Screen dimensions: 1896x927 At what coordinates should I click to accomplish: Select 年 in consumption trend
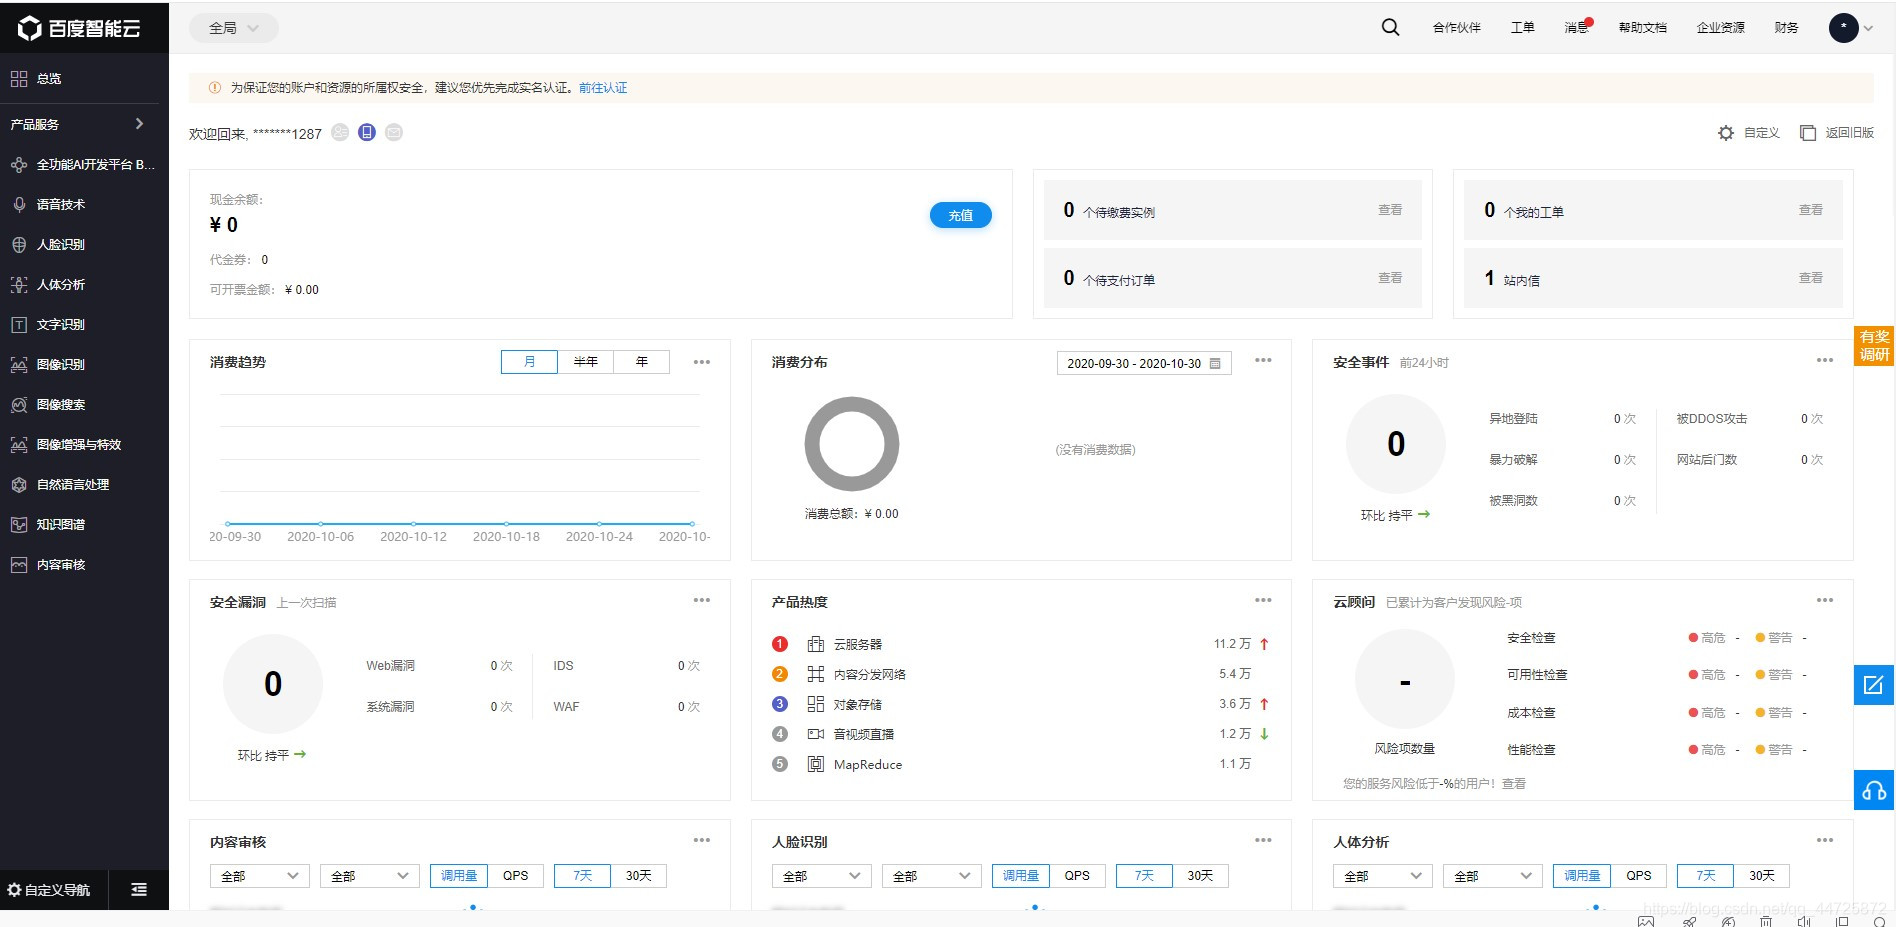641,361
